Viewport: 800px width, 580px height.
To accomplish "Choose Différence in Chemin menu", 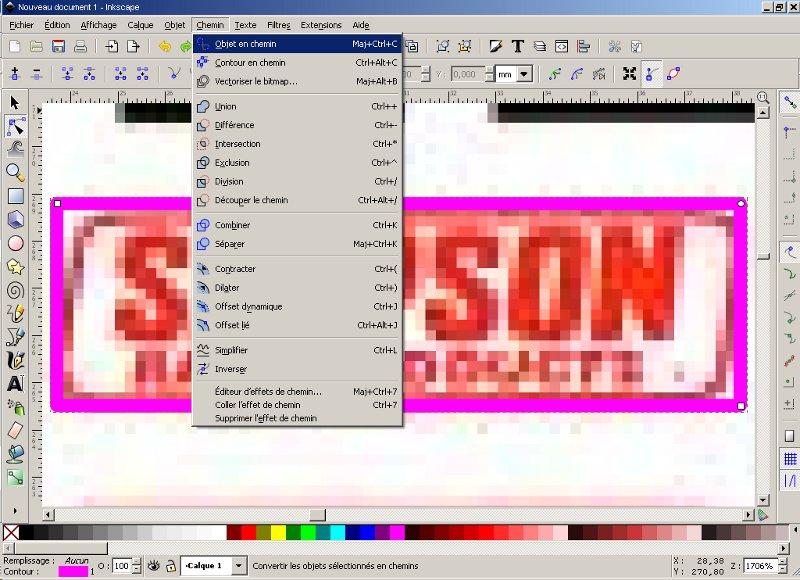I will (297, 125).
